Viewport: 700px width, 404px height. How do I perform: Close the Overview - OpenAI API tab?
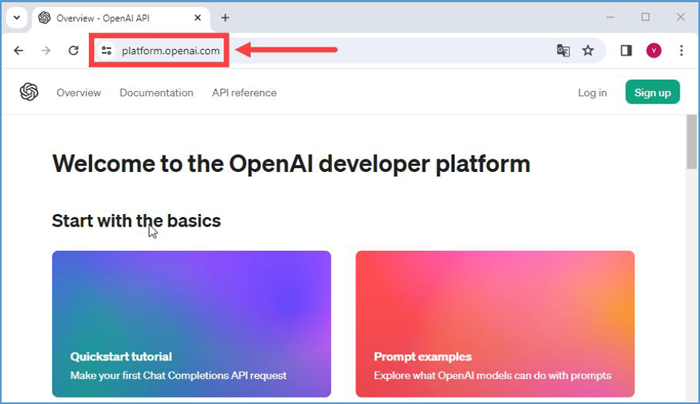tap(198, 18)
